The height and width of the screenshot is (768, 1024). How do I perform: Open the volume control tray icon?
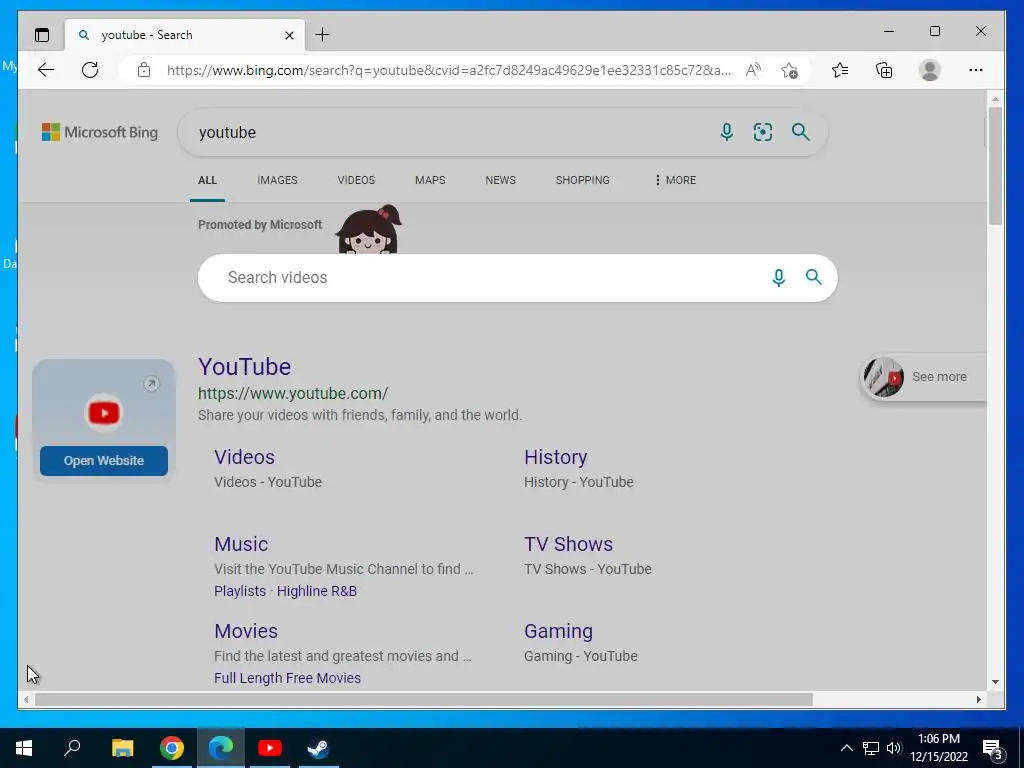click(x=894, y=748)
